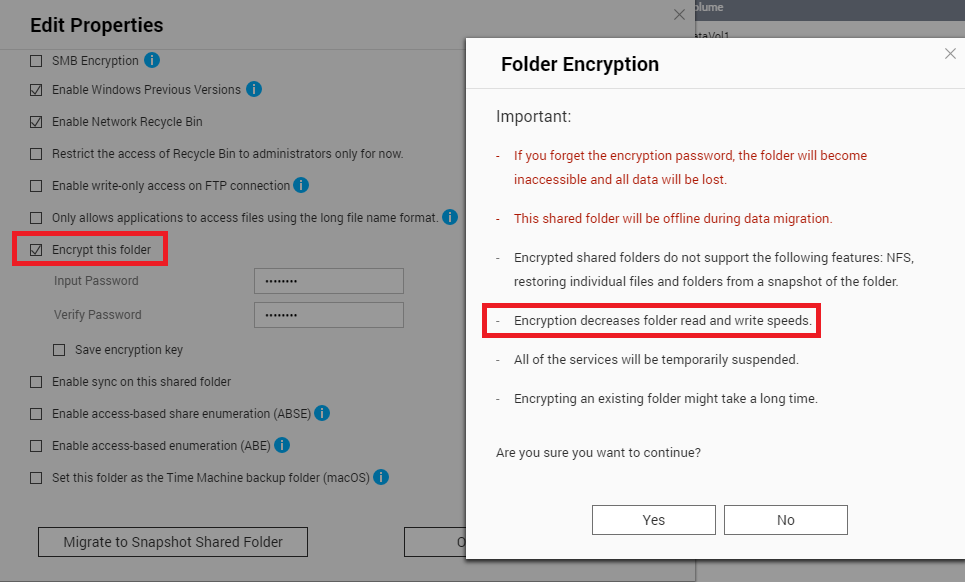Click Migrate to Snapshot Shared Folder button
The width and height of the screenshot is (965, 582).
173,542
